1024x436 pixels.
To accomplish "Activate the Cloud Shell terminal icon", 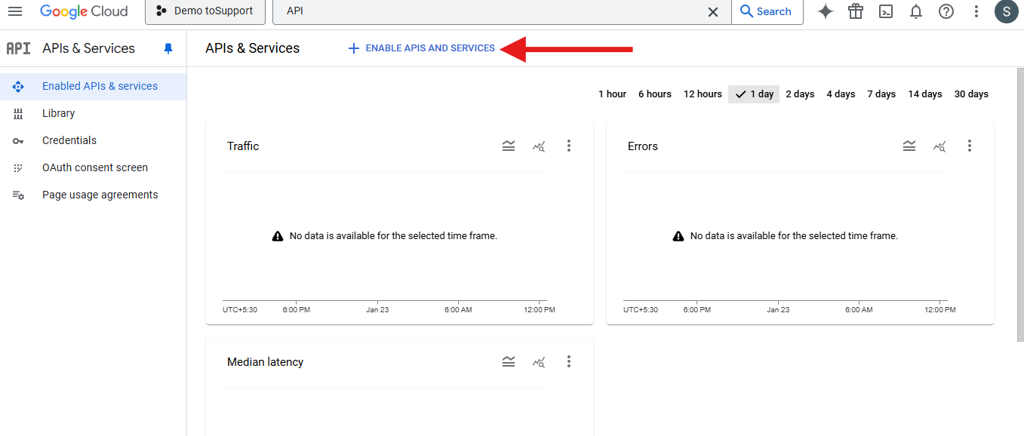I will tap(886, 12).
